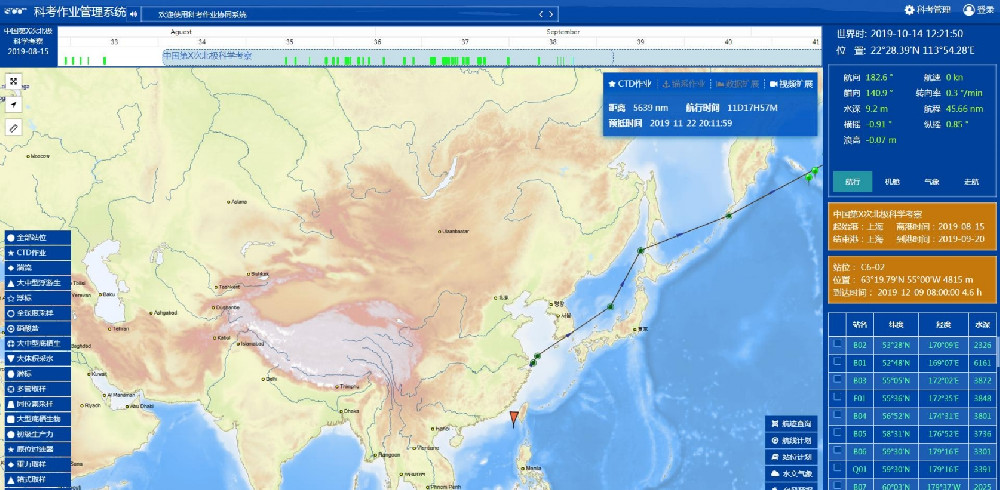Switch to the 机舱 tab
1000x490 pixels.
point(892,182)
